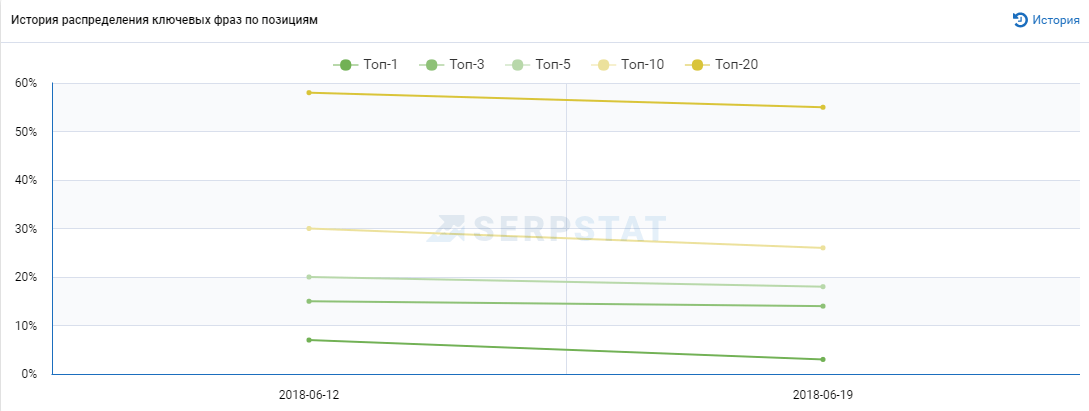
Task: Select Топ-20 data point on 2018-06-12
Action: tap(308, 92)
